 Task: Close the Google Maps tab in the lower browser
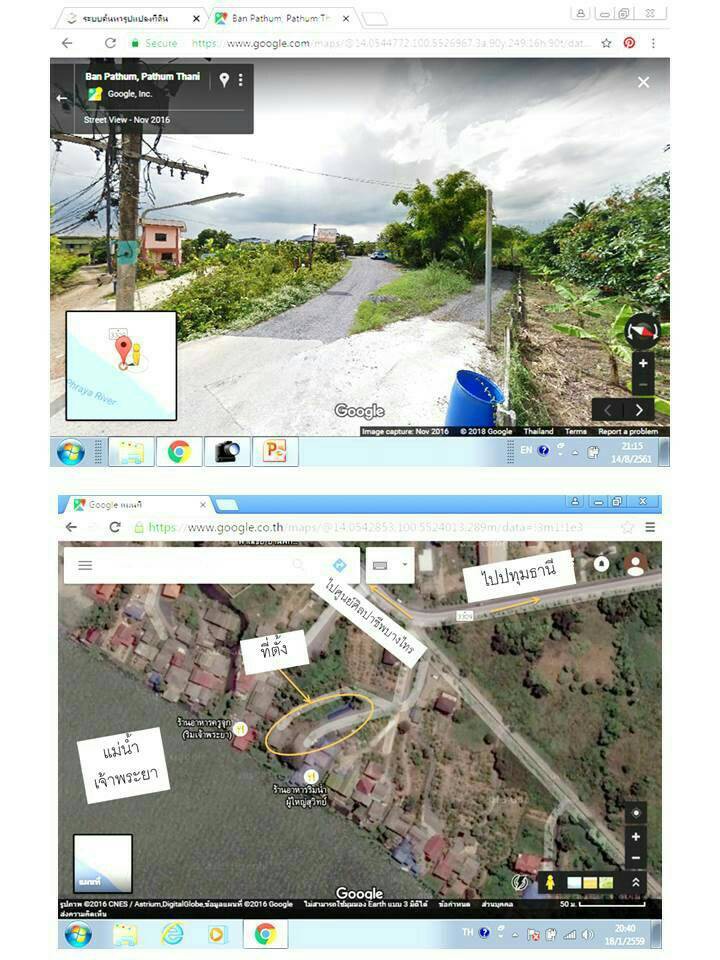pyautogui.click(x=203, y=504)
